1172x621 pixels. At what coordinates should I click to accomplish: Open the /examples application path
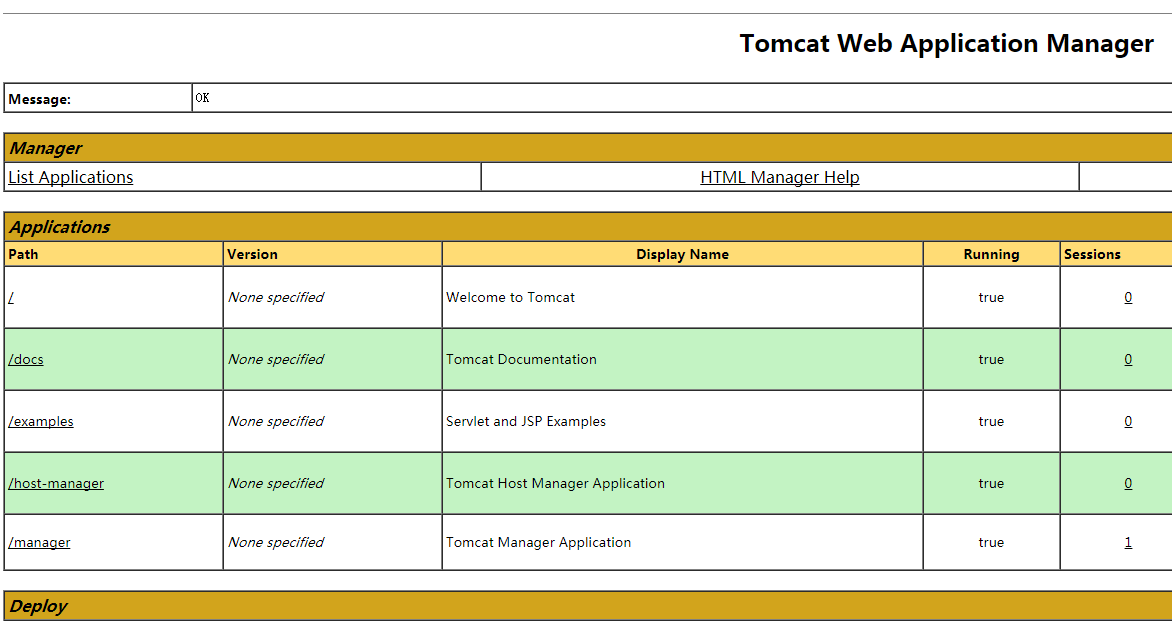pyautogui.click(x=41, y=421)
